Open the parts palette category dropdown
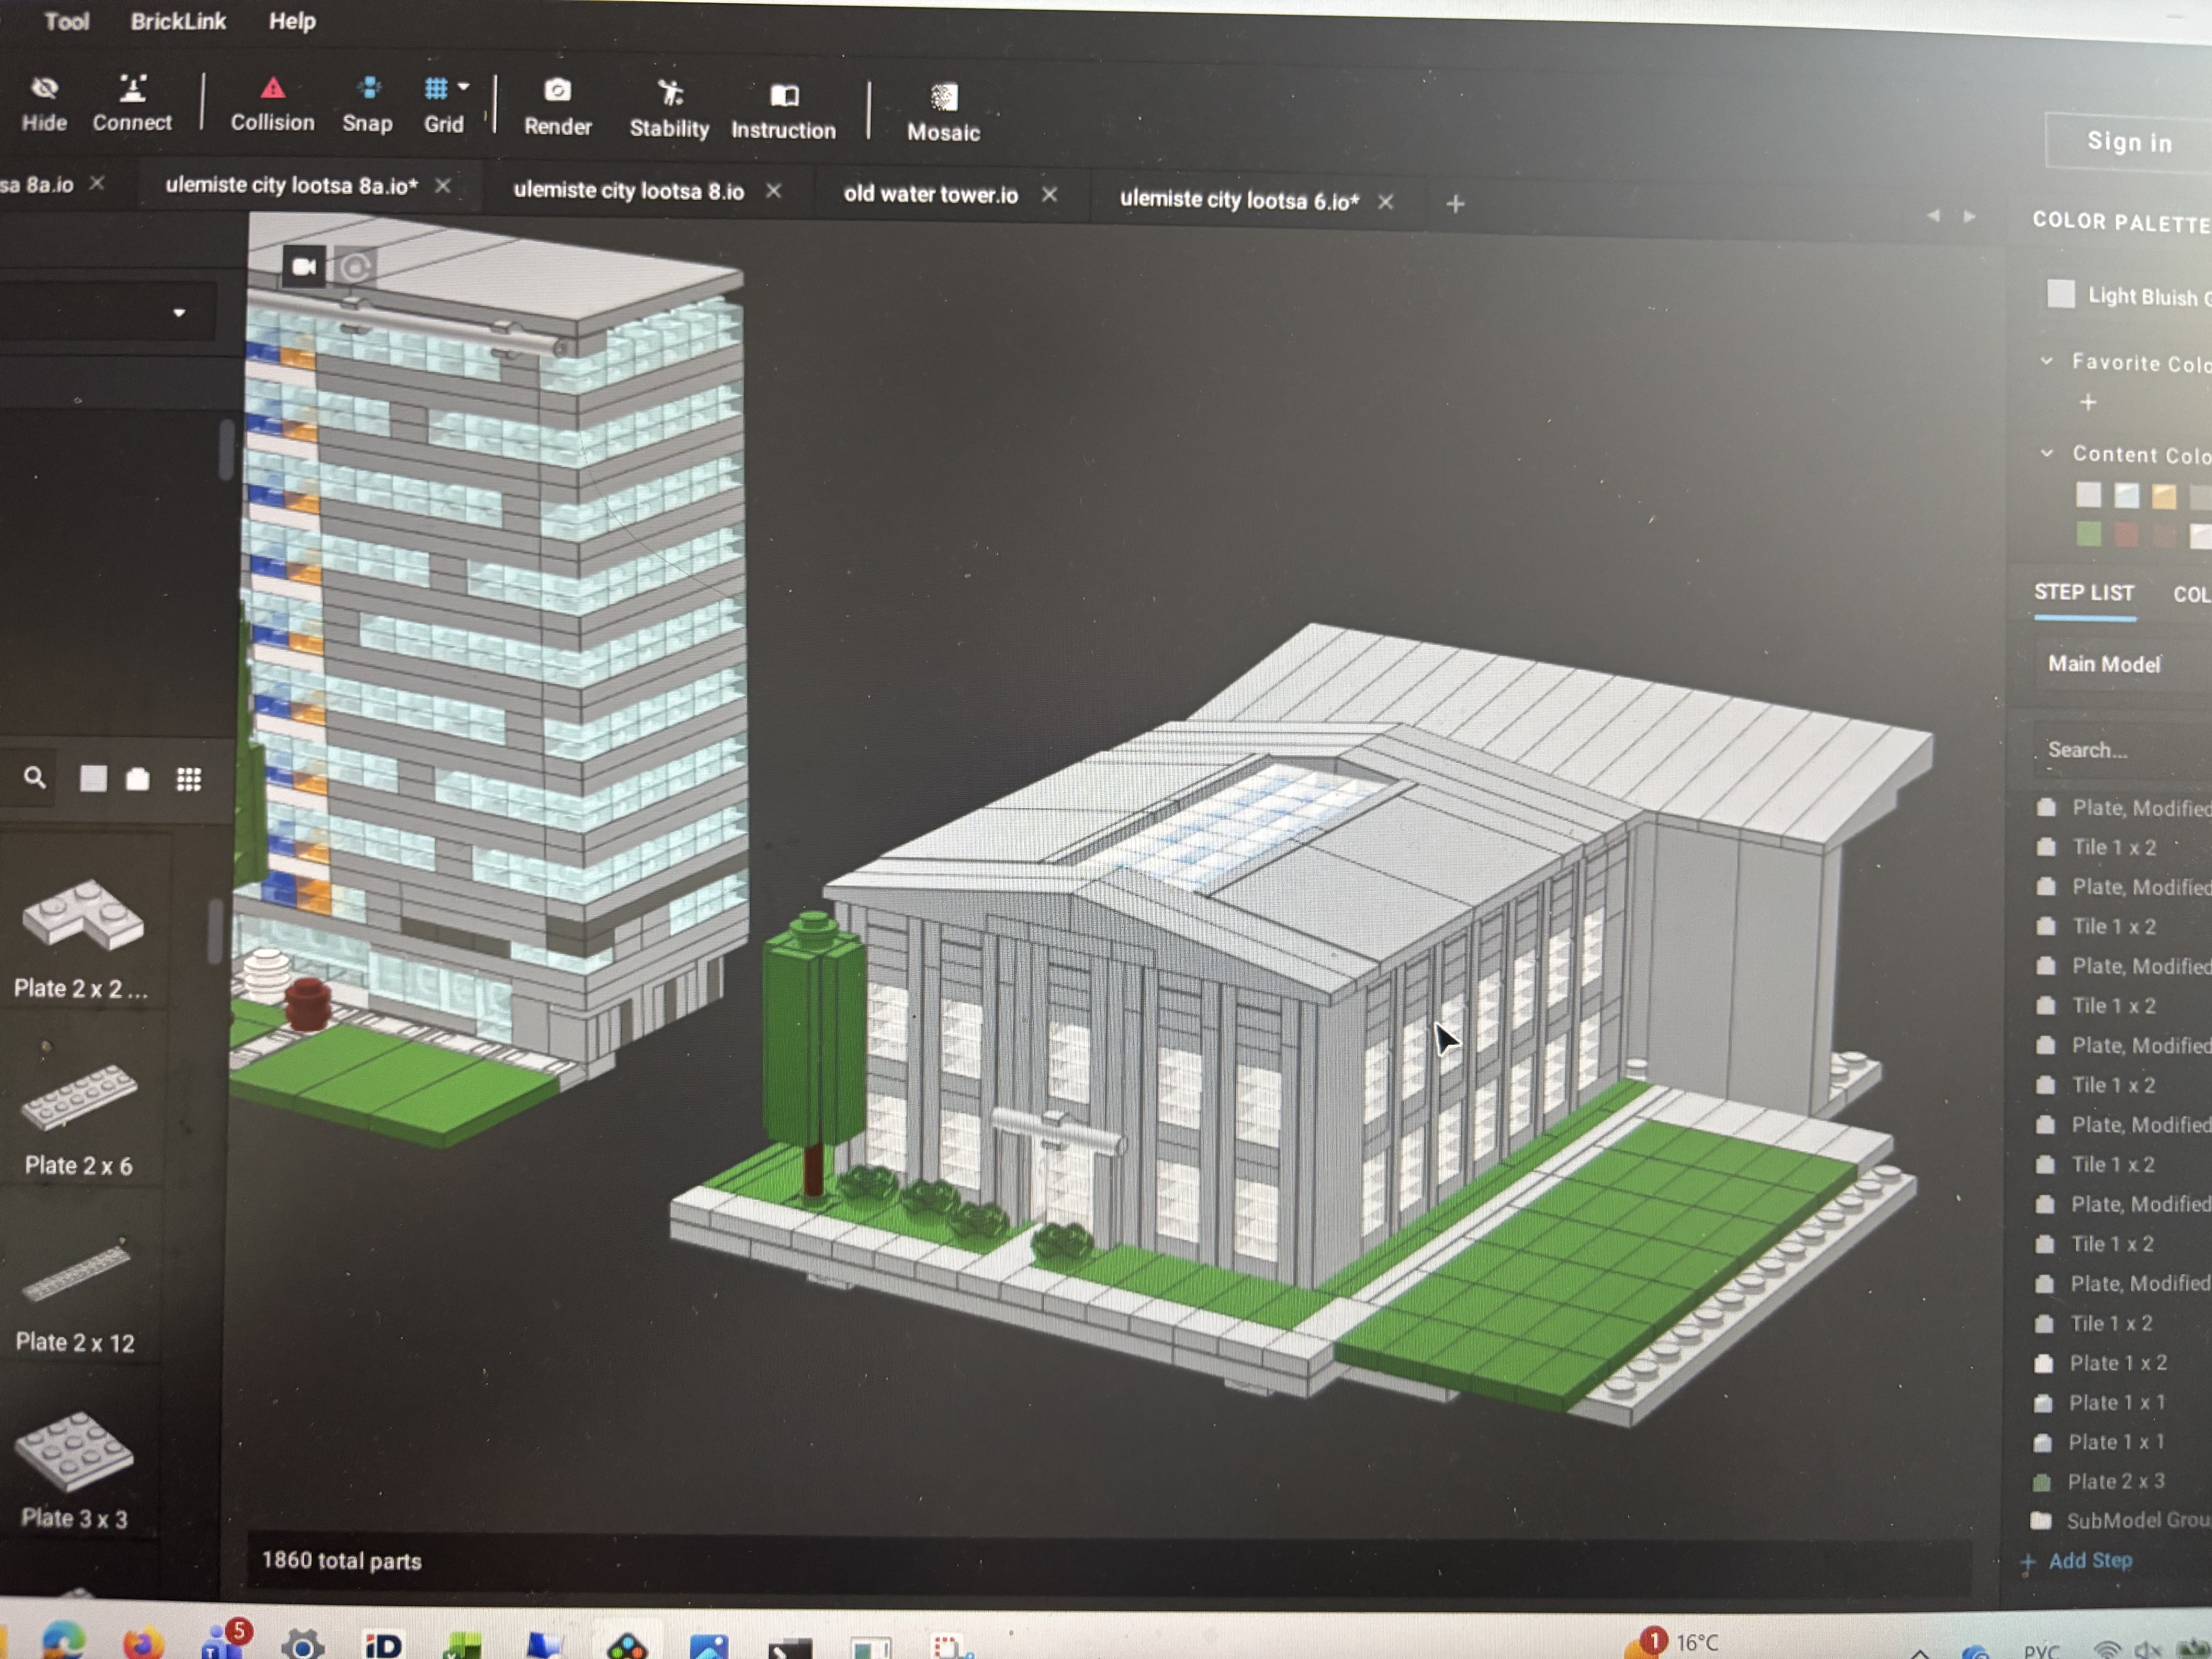 point(179,313)
